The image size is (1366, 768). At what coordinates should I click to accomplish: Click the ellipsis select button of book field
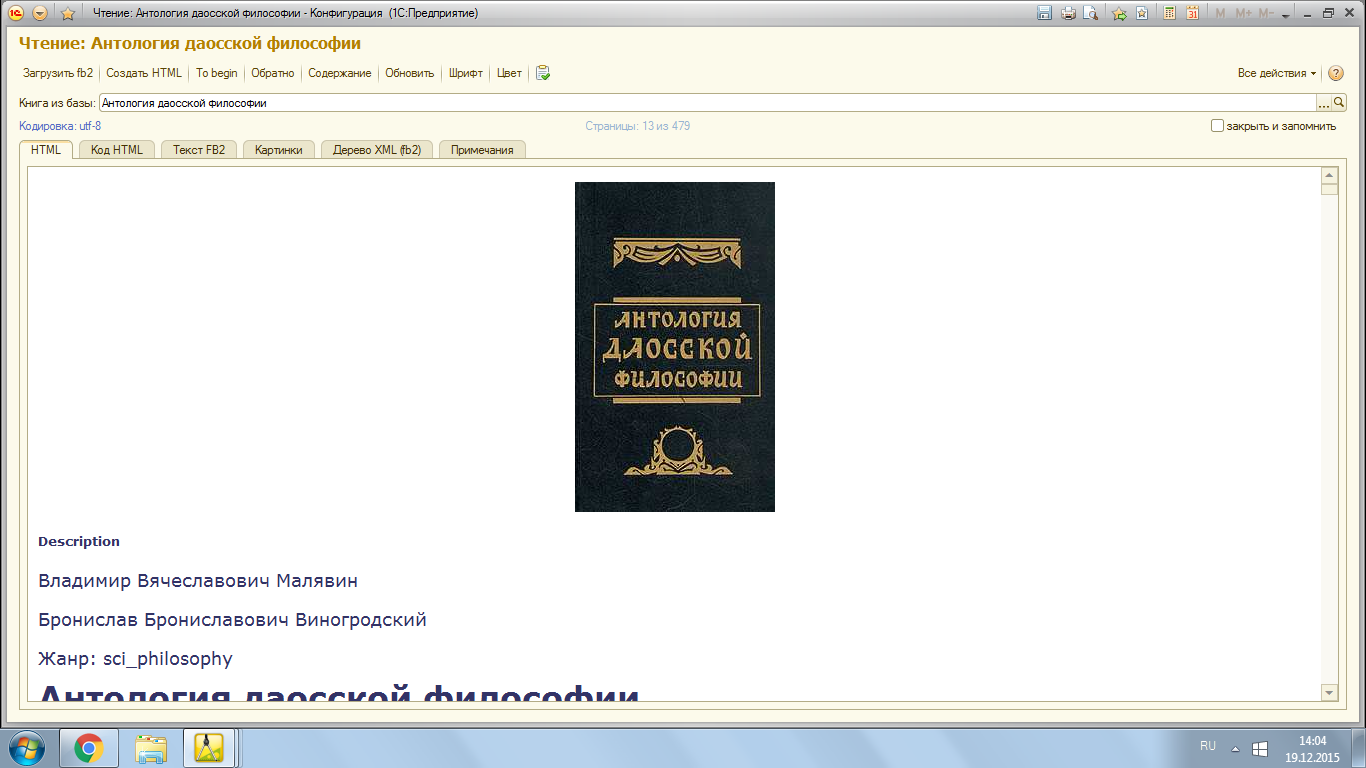click(x=1324, y=103)
